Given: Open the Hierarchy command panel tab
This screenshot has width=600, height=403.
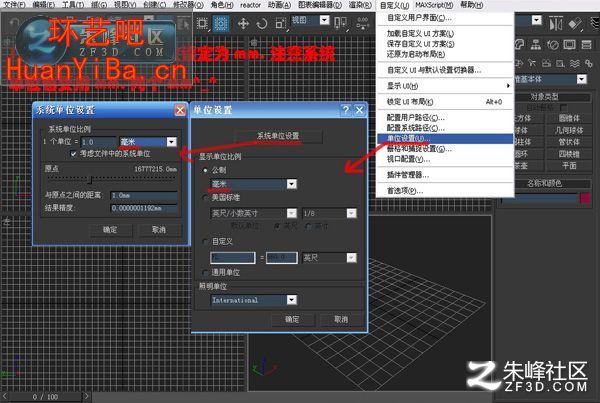Looking at the screenshot, I should [x=536, y=45].
